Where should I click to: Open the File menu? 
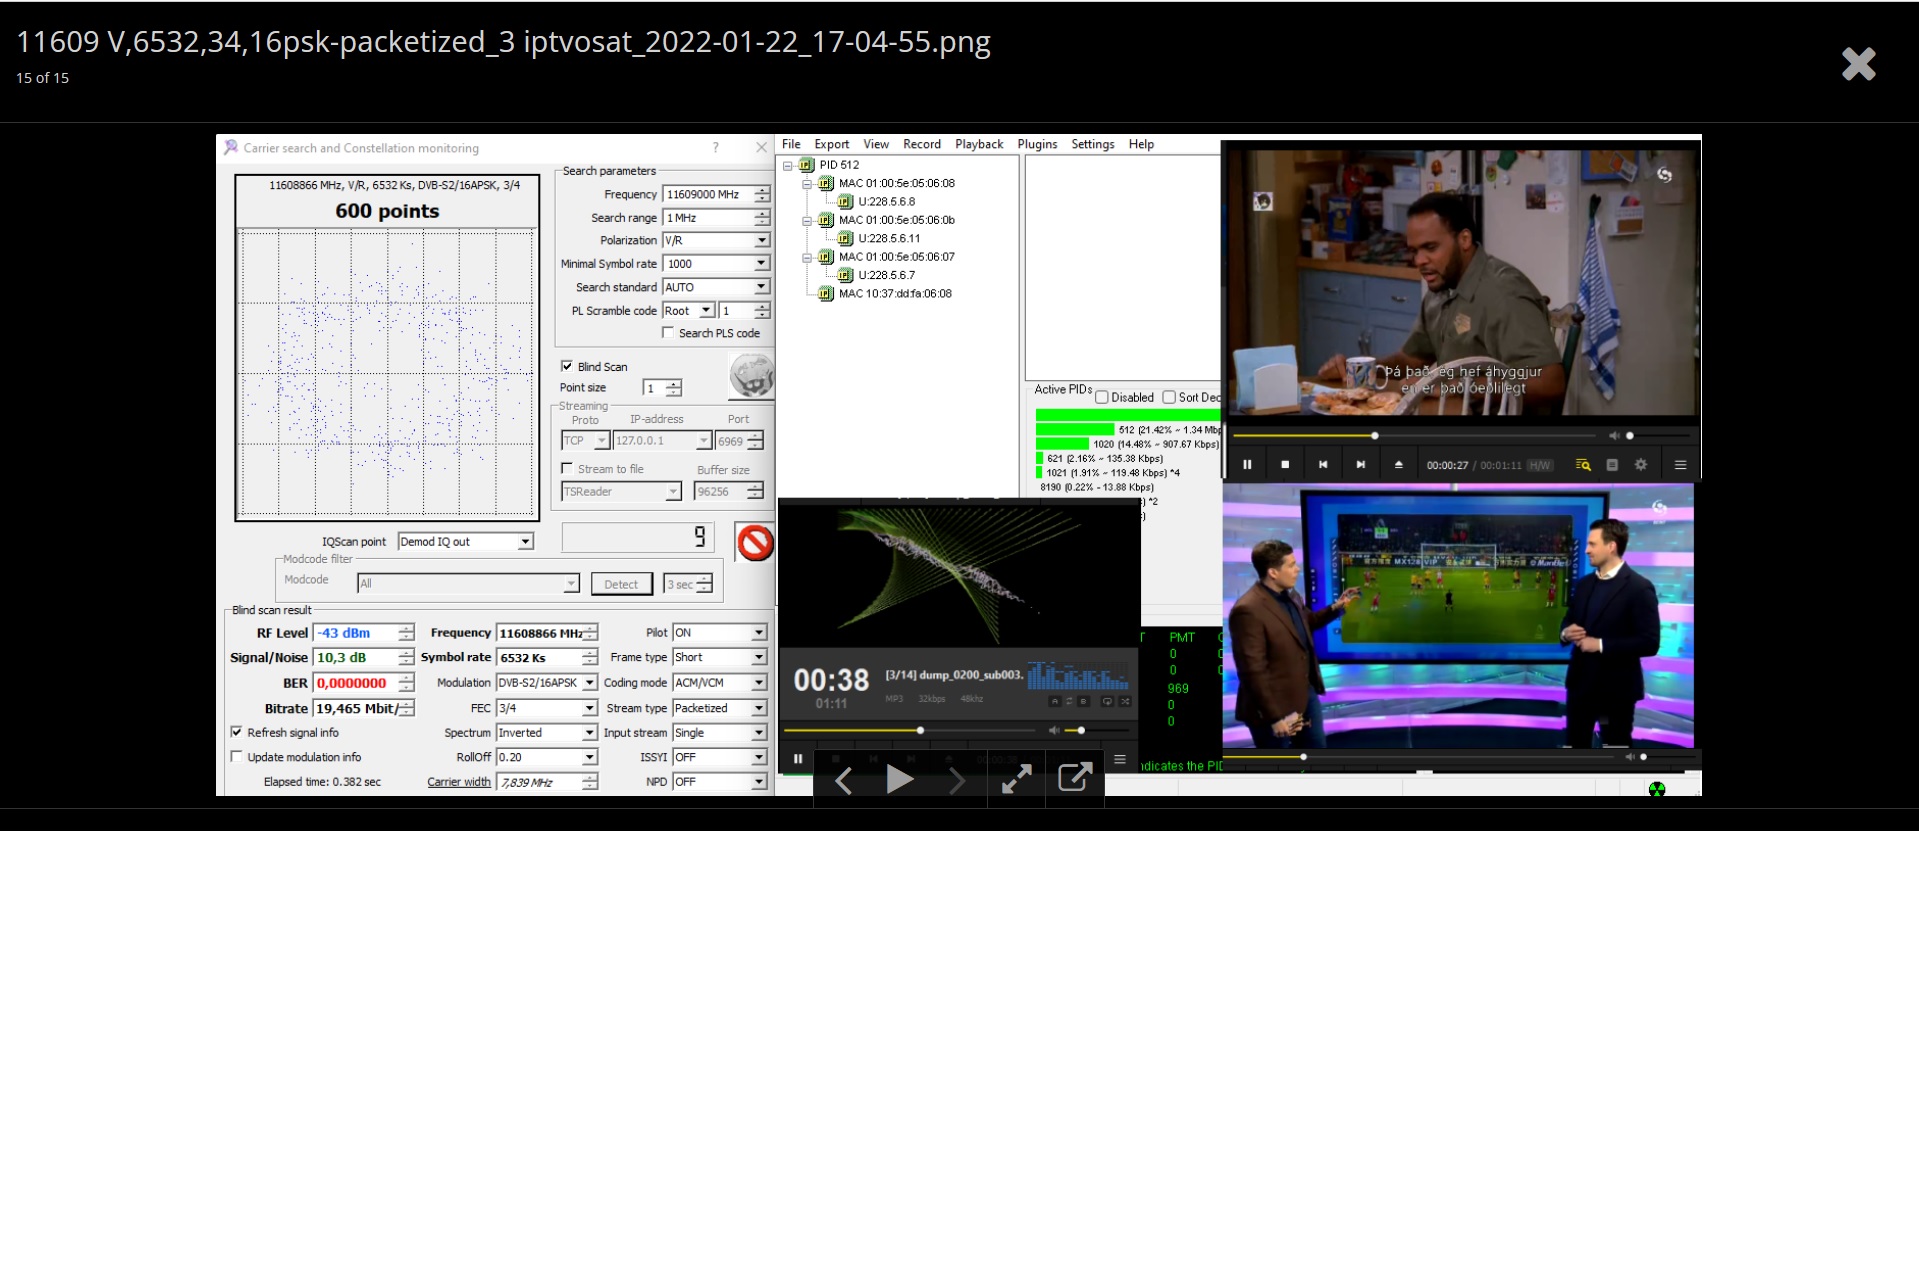click(791, 144)
